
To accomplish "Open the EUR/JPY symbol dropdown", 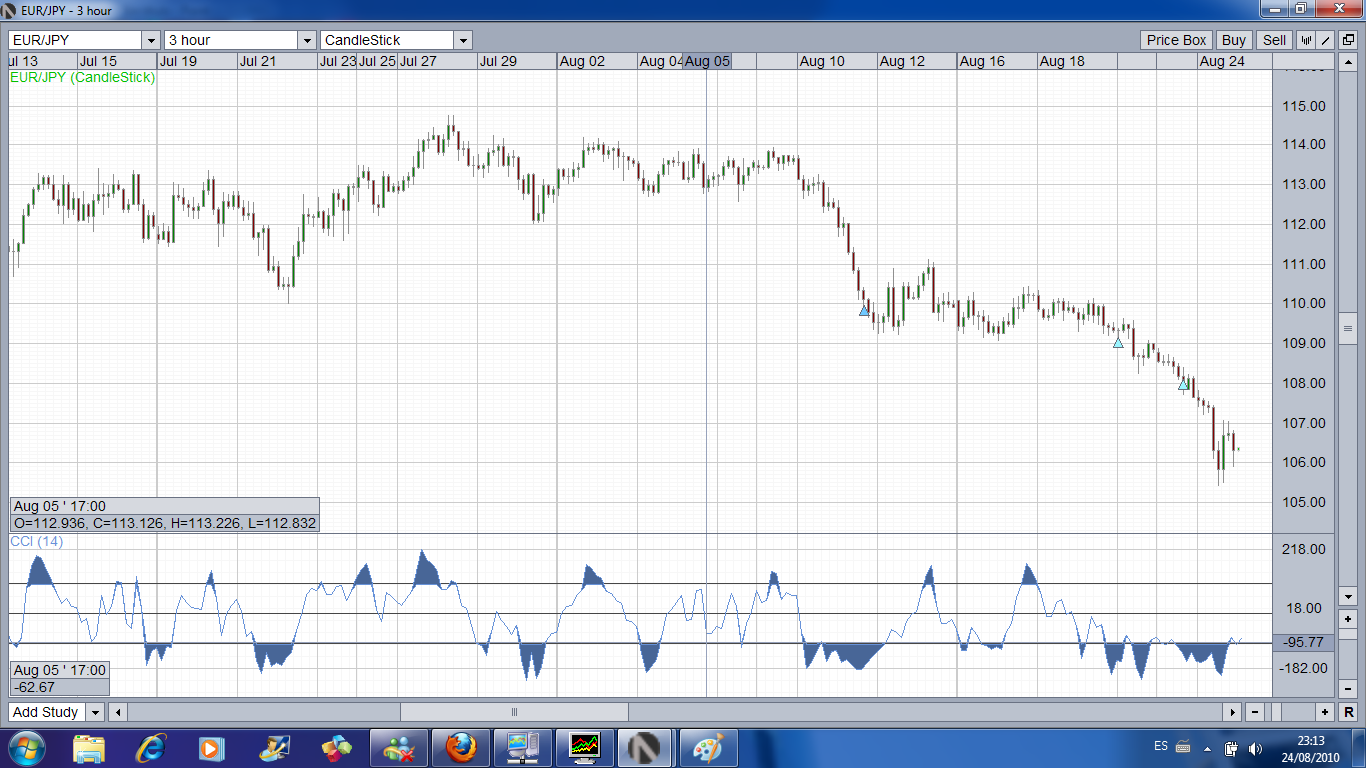I will (151, 40).
